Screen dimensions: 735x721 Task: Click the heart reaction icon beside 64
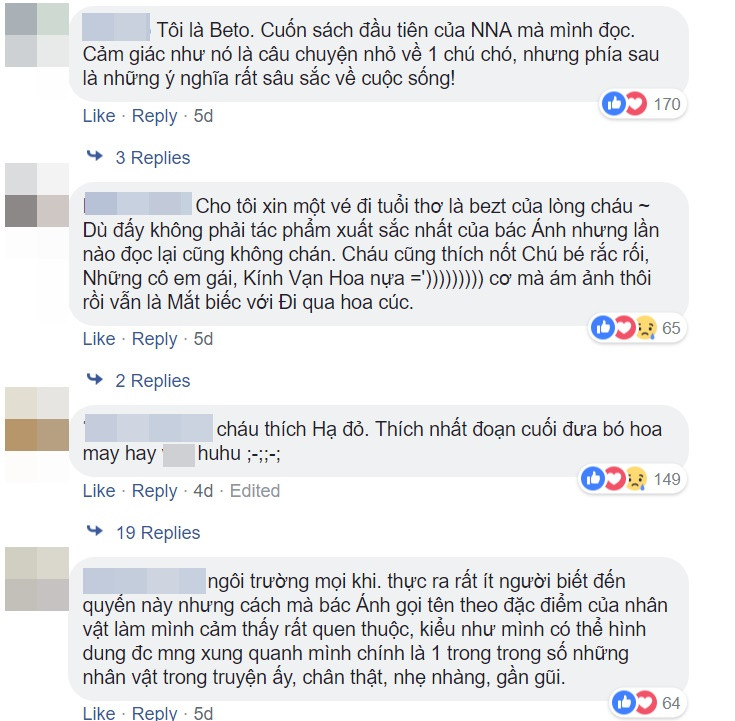646,702
